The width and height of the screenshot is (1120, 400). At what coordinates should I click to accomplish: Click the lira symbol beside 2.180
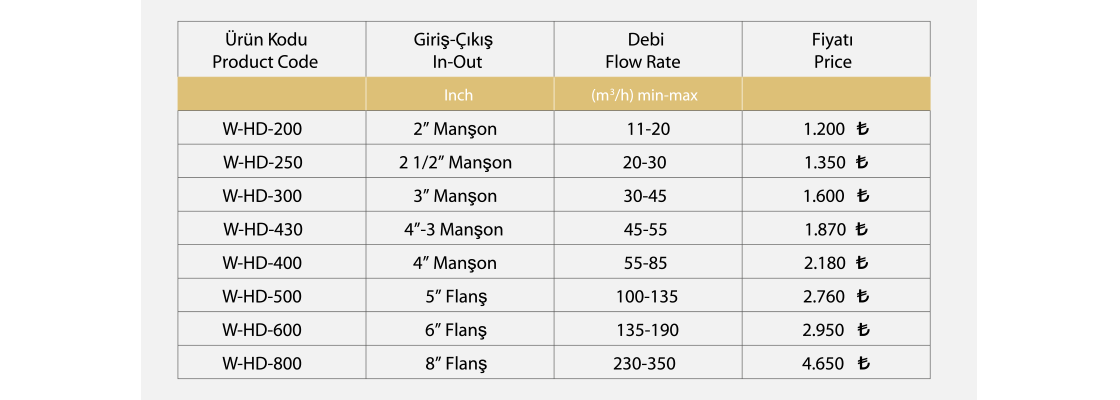(x=864, y=263)
